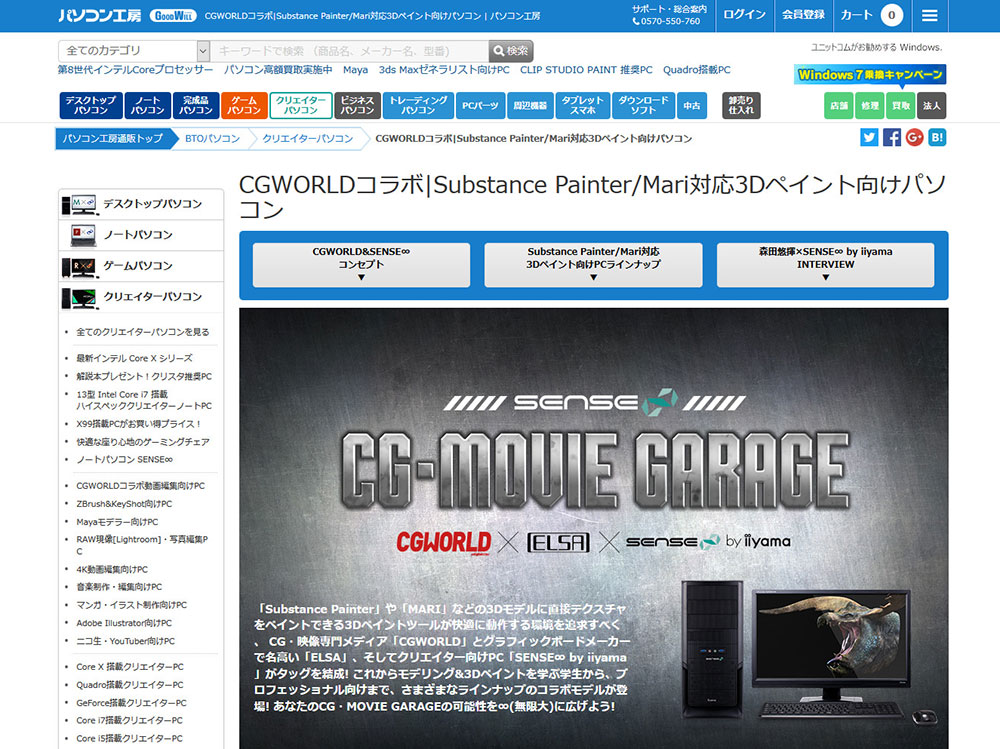Open ノートパソコン in the sidebar
This screenshot has width=1000, height=749.
coord(137,235)
